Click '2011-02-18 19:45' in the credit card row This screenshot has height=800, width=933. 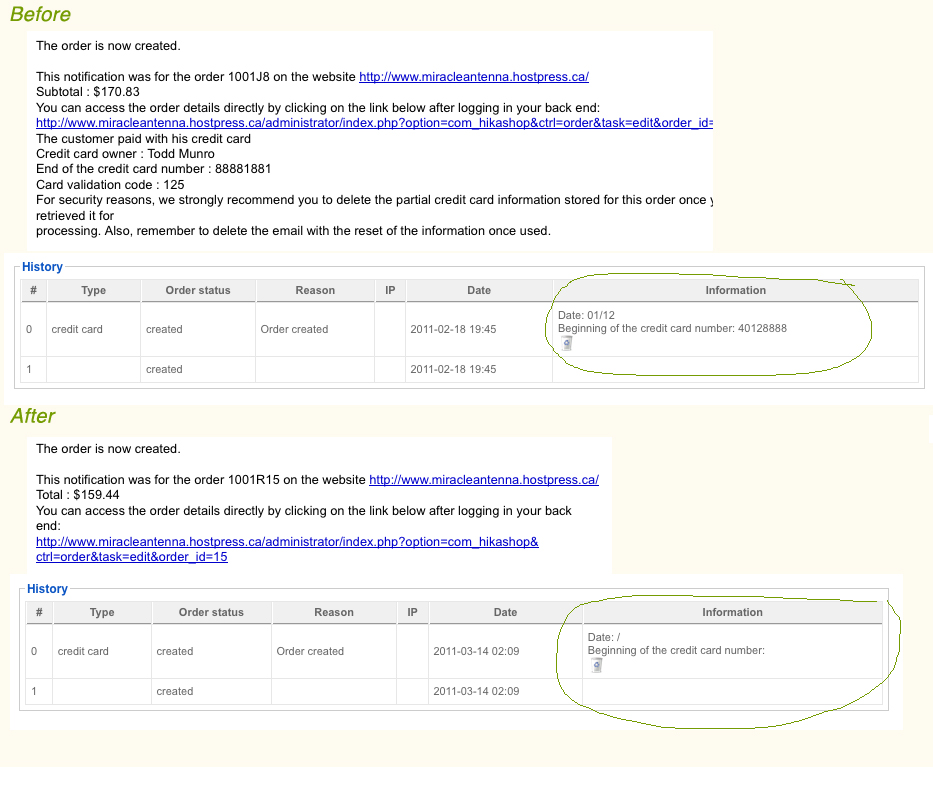pyautogui.click(x=453, y=329)
